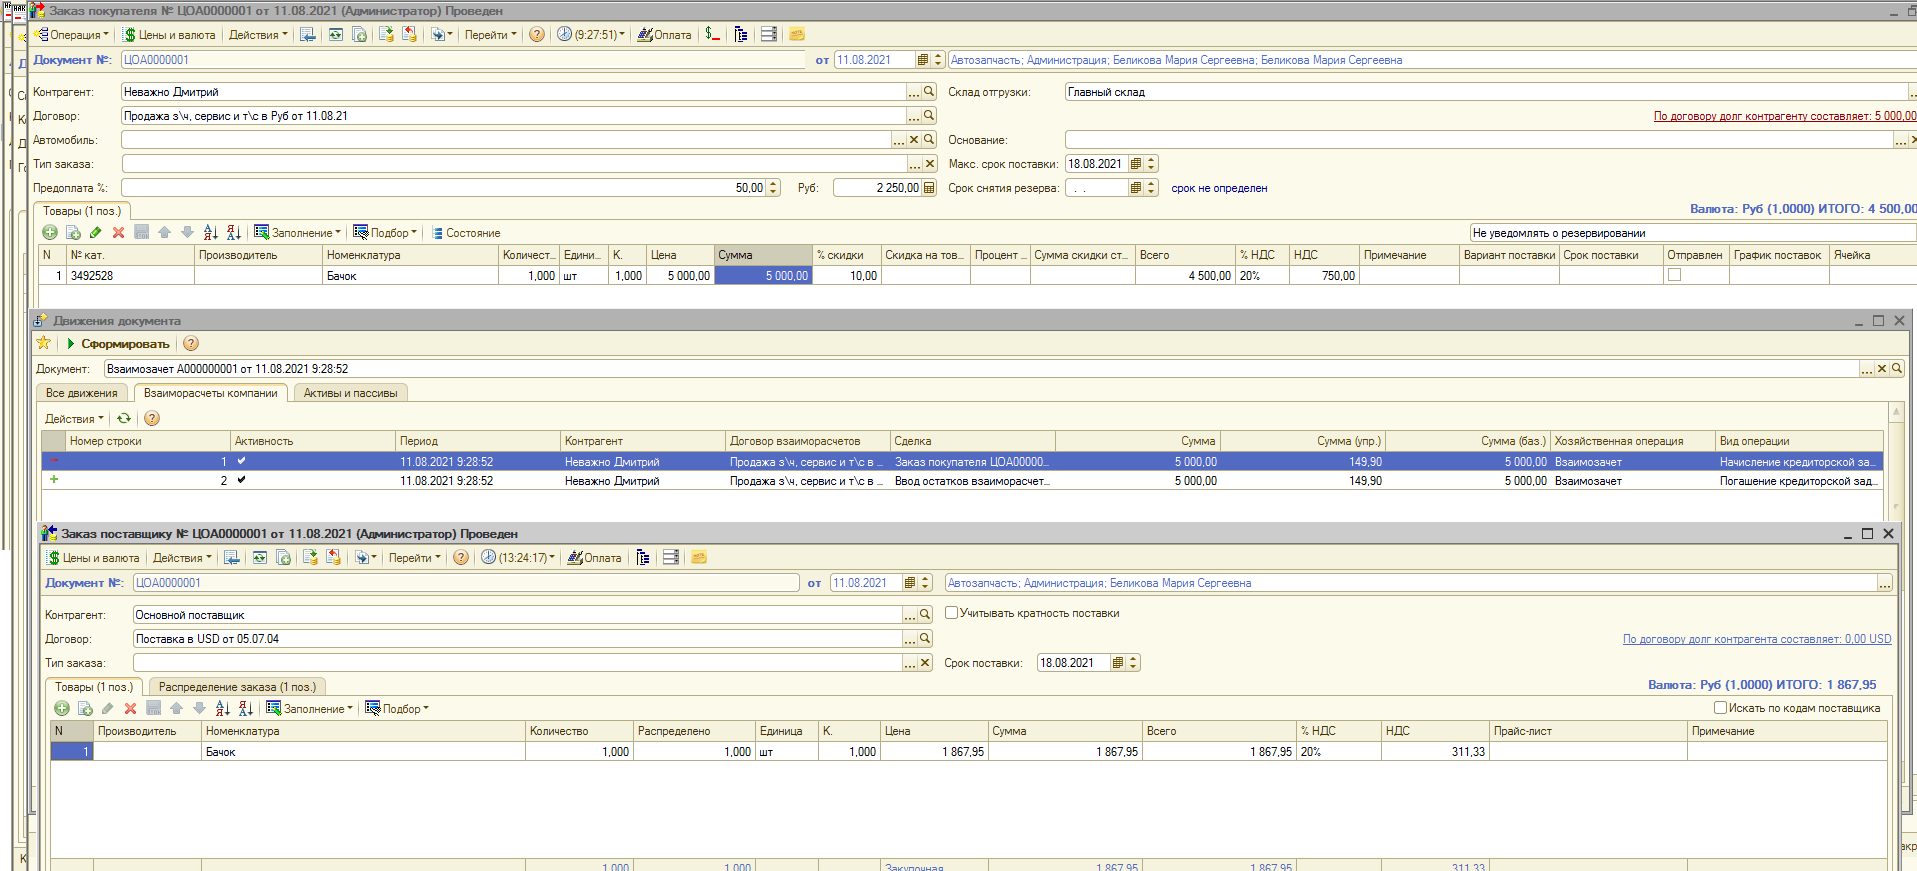Clear the Автомобиль field with X

(x=914, y=140)
